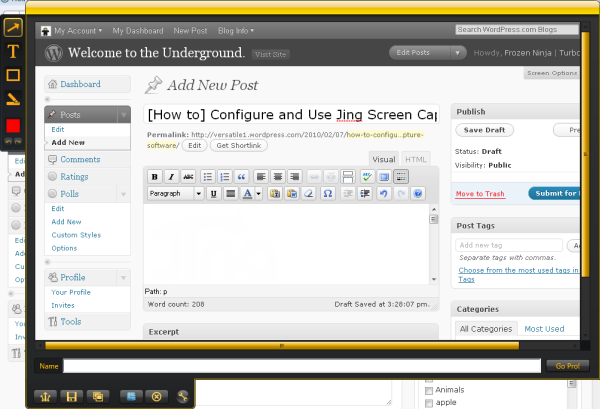
Task: Click Jing share upload button
Action: (46, 397)
